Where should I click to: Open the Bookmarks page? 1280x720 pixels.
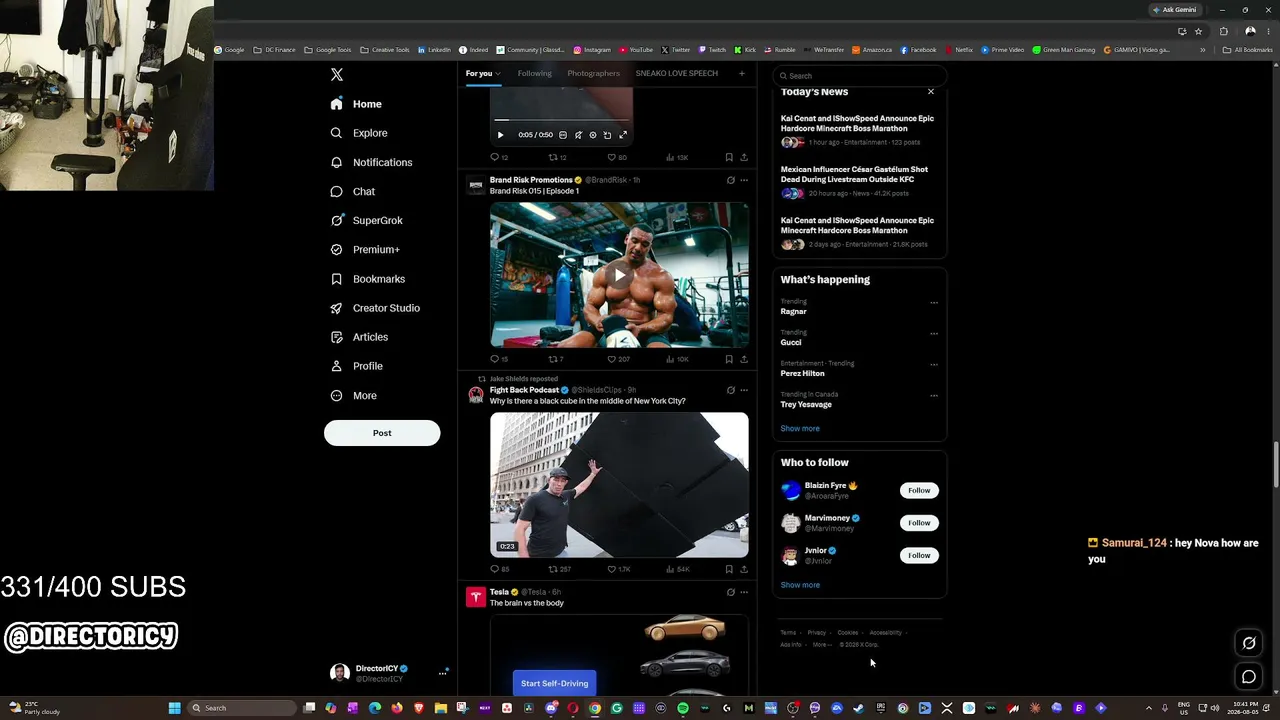[367, 279]
